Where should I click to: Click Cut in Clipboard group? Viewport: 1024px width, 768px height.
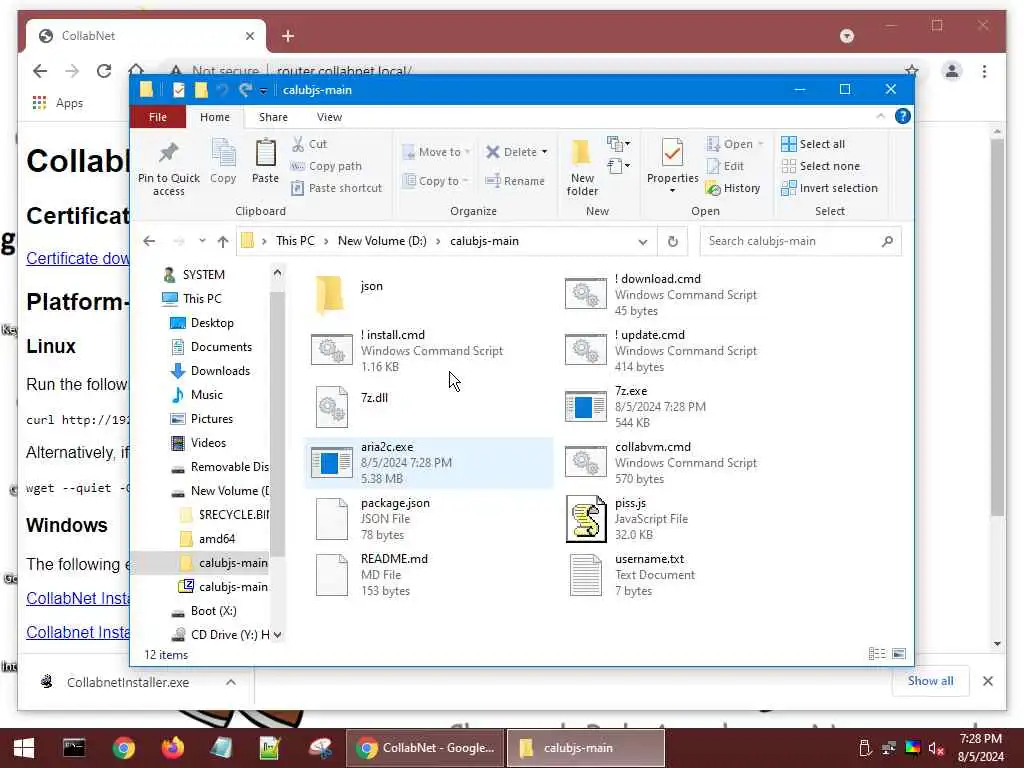pos(310,144)
